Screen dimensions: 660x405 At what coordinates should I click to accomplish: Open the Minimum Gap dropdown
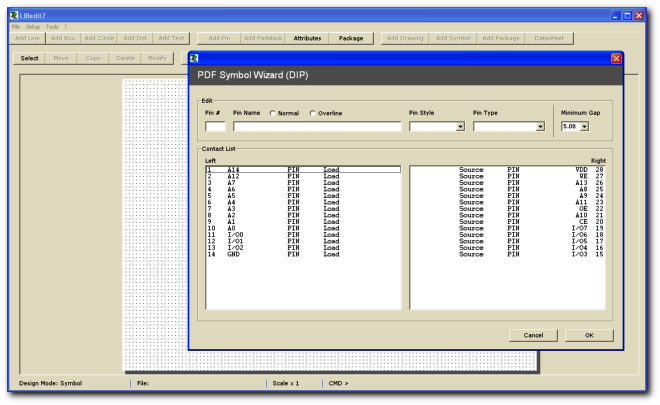(585, 126)
